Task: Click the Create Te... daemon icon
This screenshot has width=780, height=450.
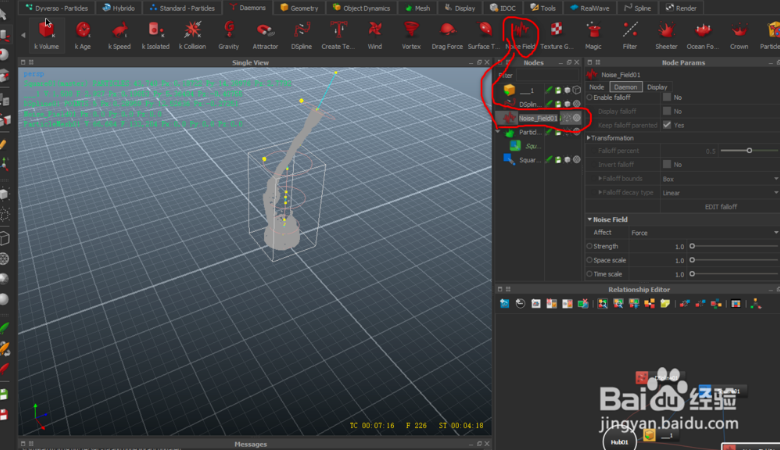Action: click(x=338, y=30)
